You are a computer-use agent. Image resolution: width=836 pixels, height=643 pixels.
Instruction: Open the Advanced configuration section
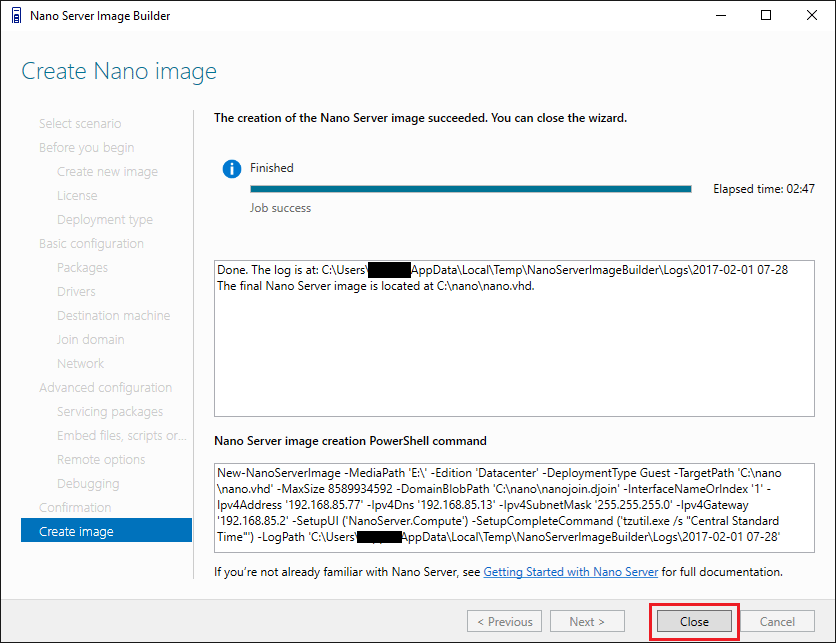pyautogui.click(x=106, y=387)
